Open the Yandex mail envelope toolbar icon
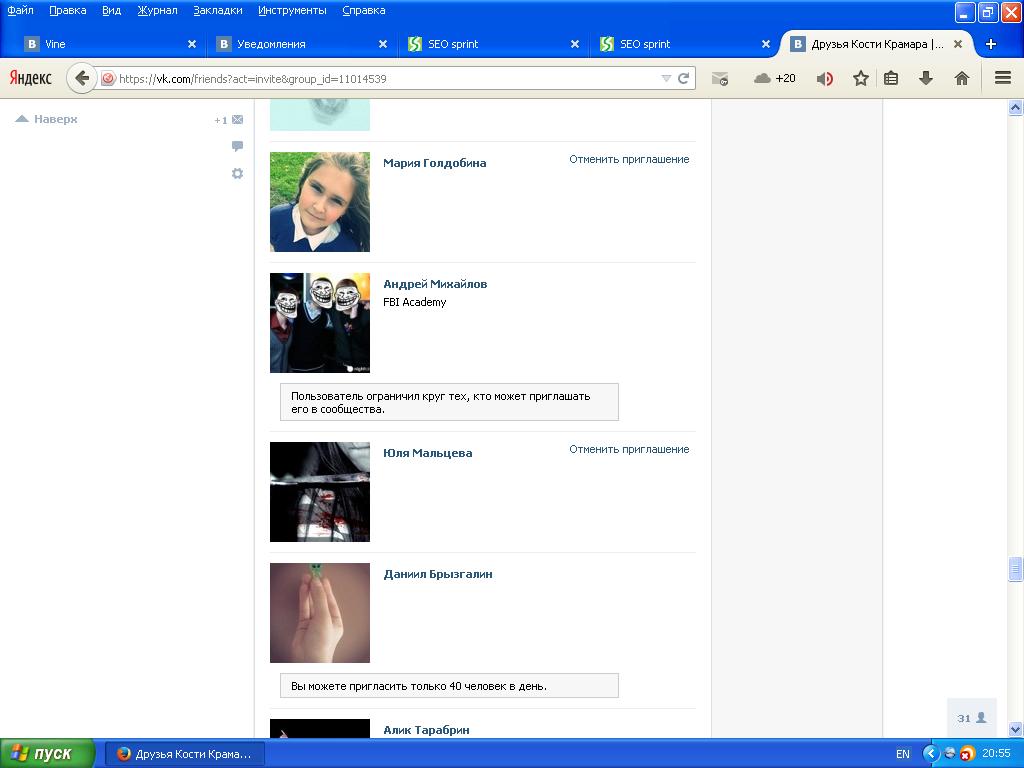Screen dimensions: 1024x768 coord(720,79)
